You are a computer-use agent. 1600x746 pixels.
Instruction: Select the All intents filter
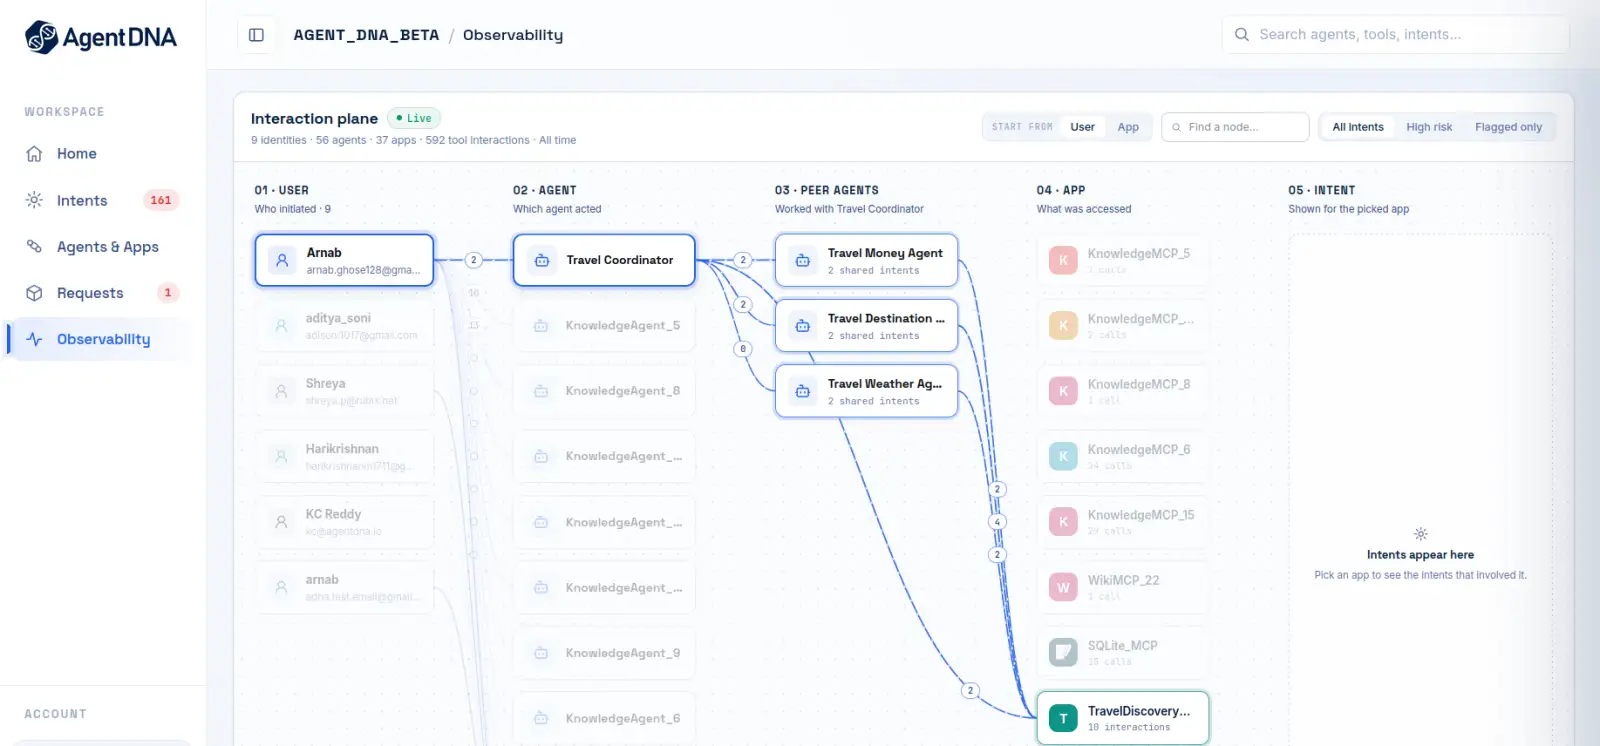(x=1358, y=127)
